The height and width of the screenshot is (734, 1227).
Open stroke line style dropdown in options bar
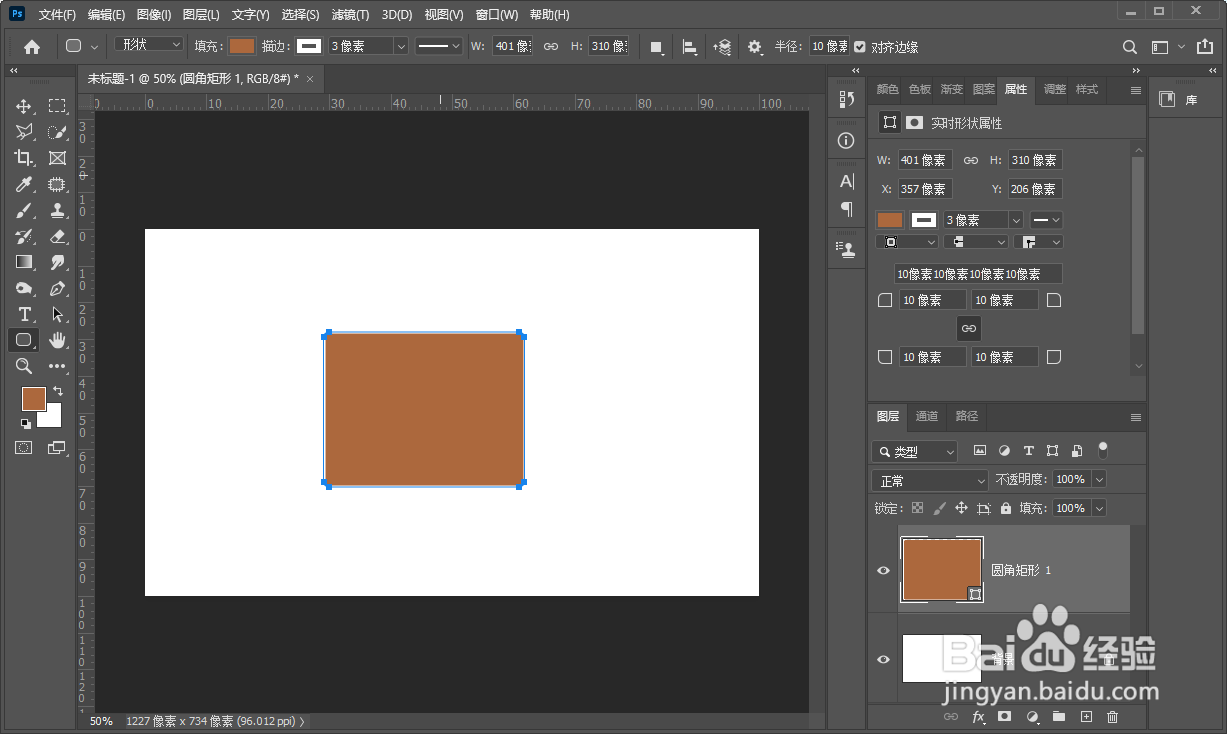439,46
